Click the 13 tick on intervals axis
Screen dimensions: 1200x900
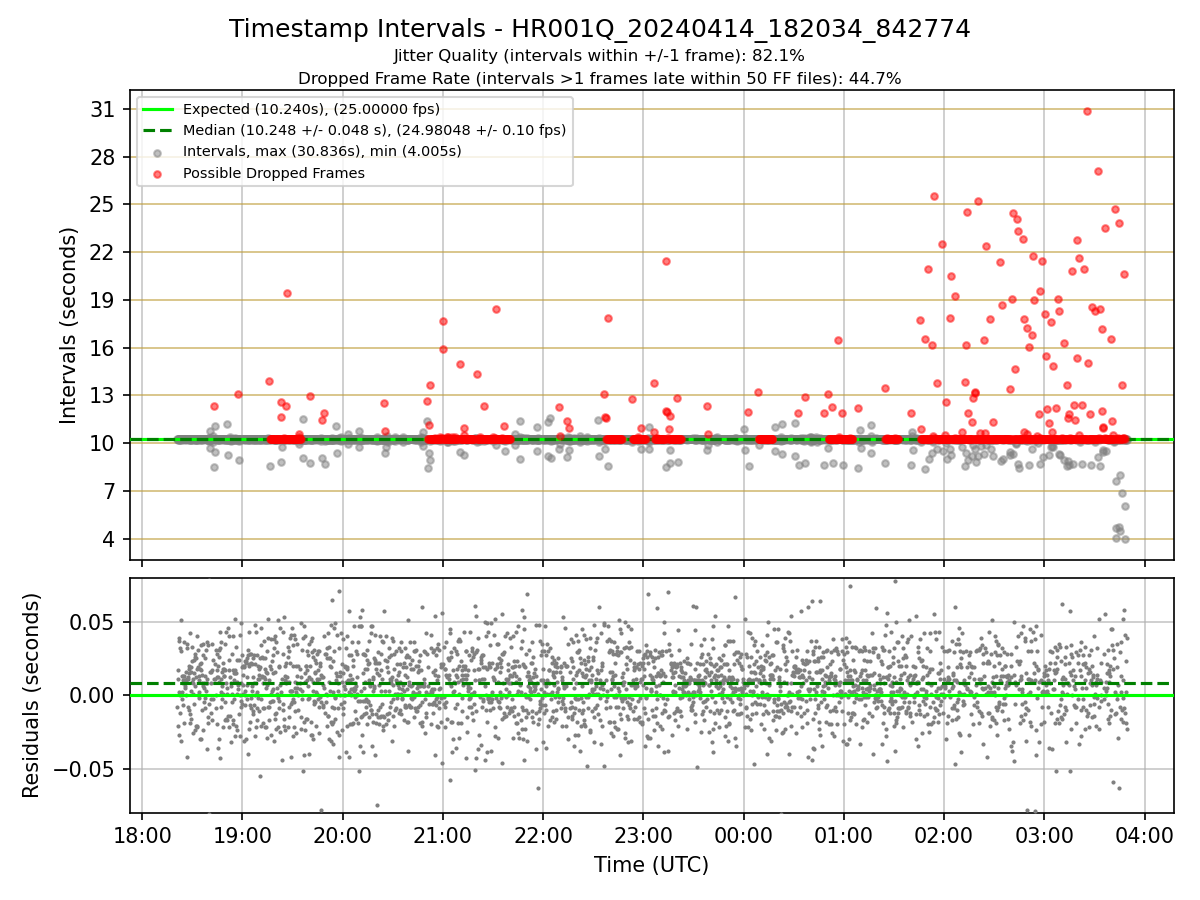105,395
